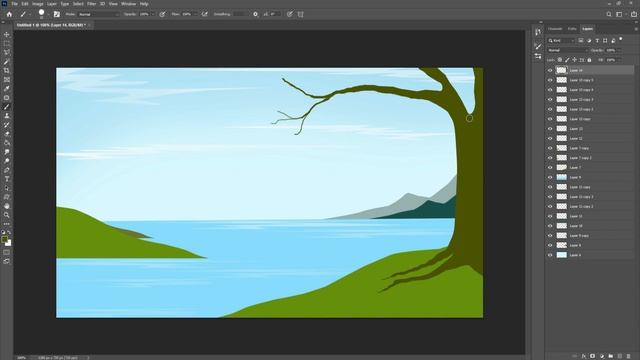Open the symmetry paint options
Viewport: 640px width, 360px height.
300,14
